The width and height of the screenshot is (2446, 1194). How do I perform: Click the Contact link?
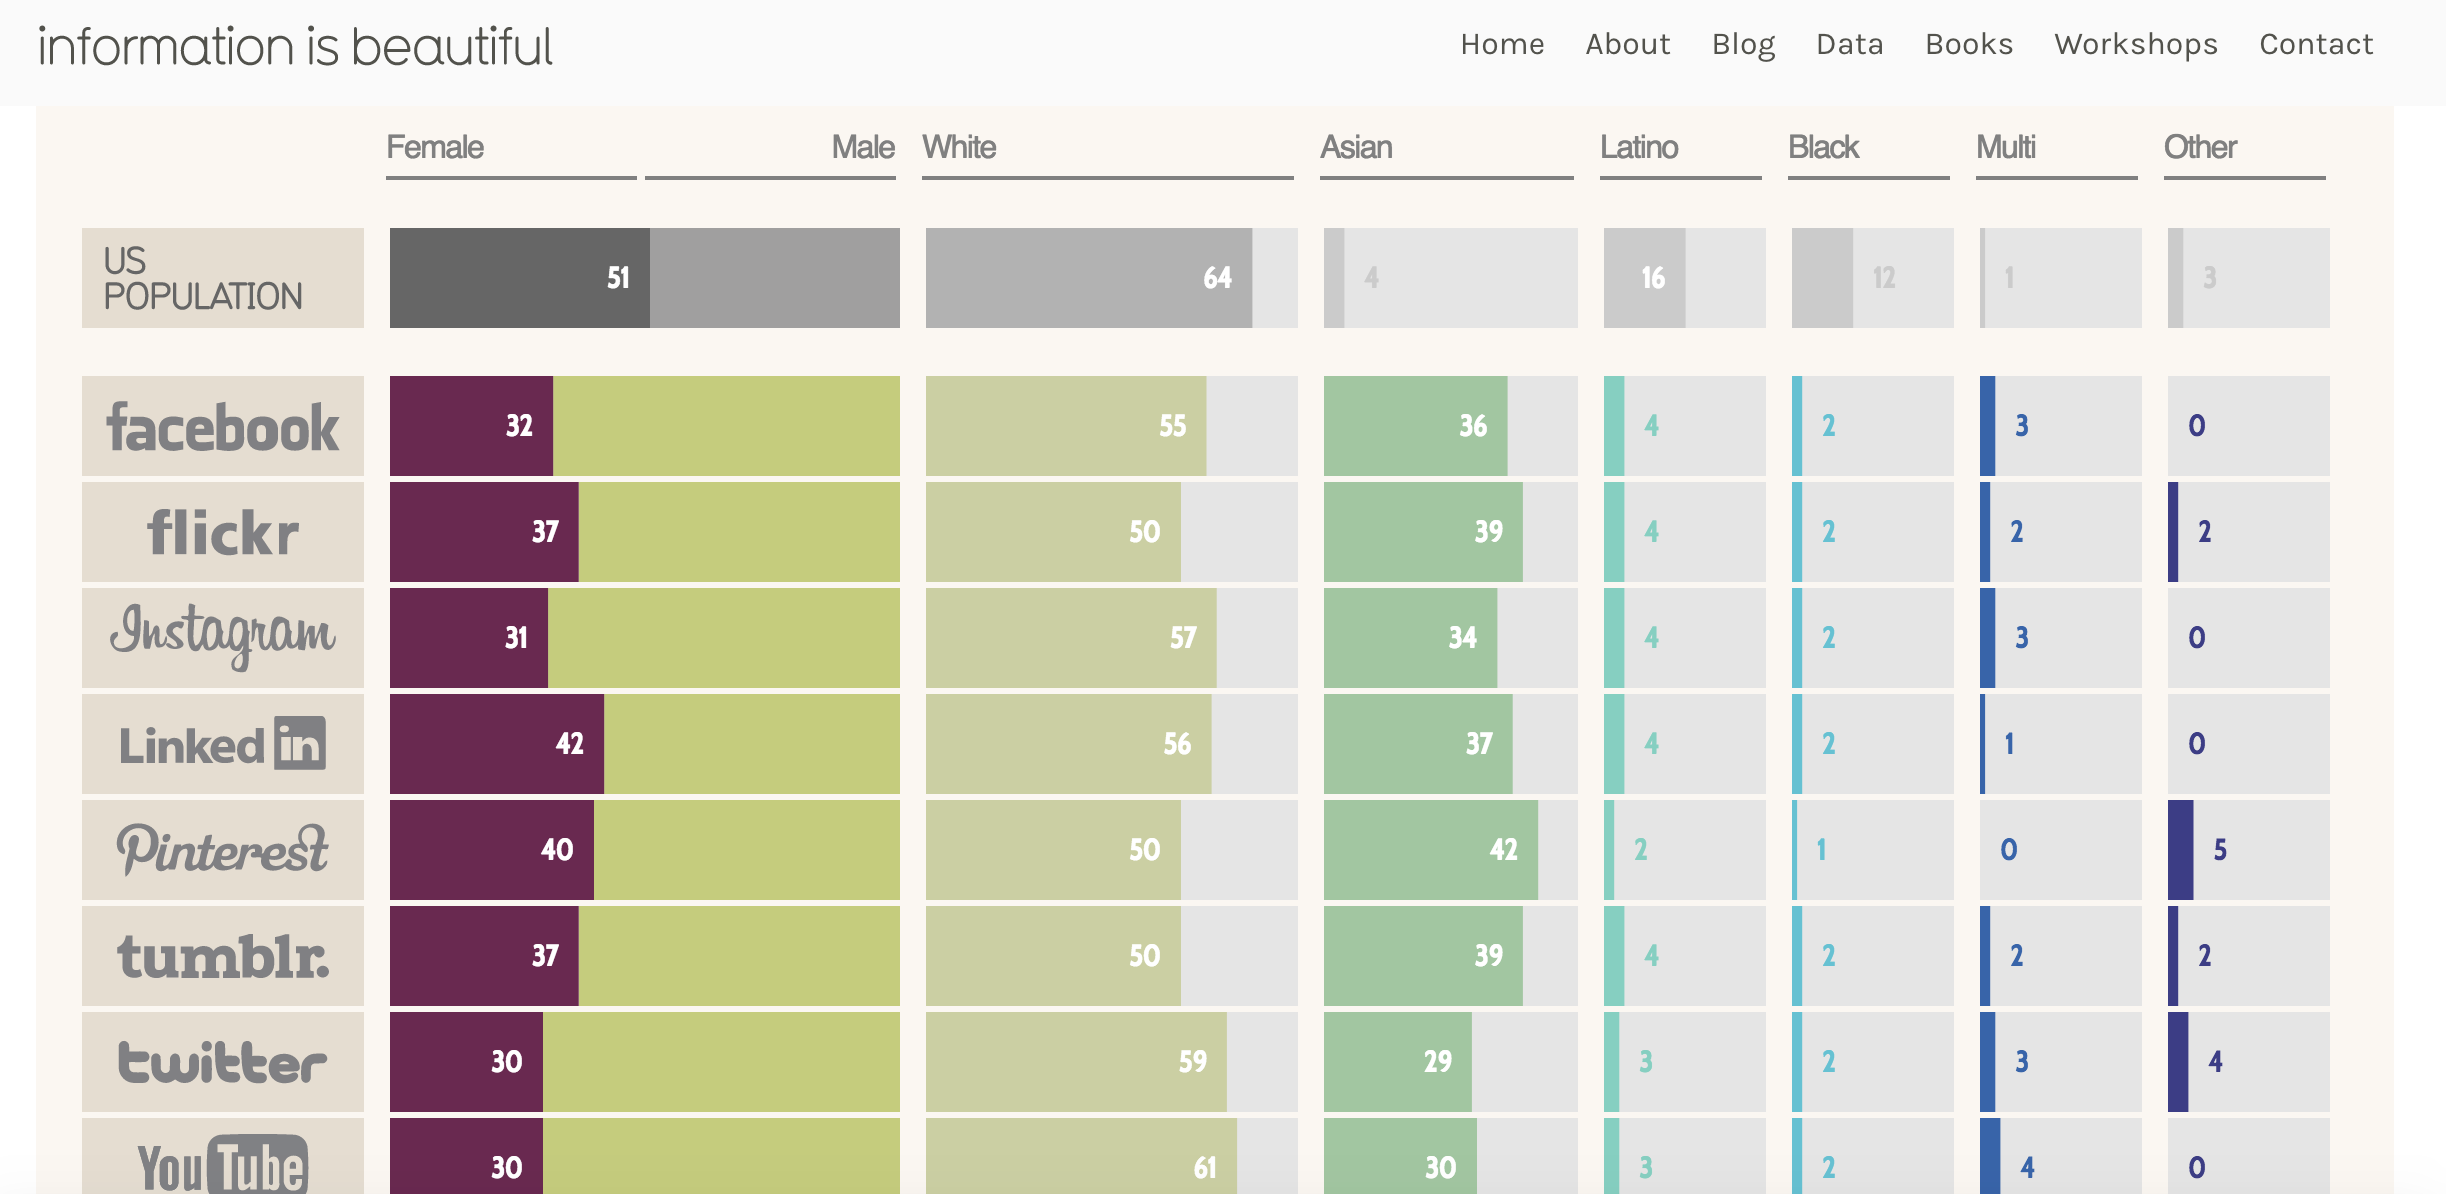pos(2316,44)
